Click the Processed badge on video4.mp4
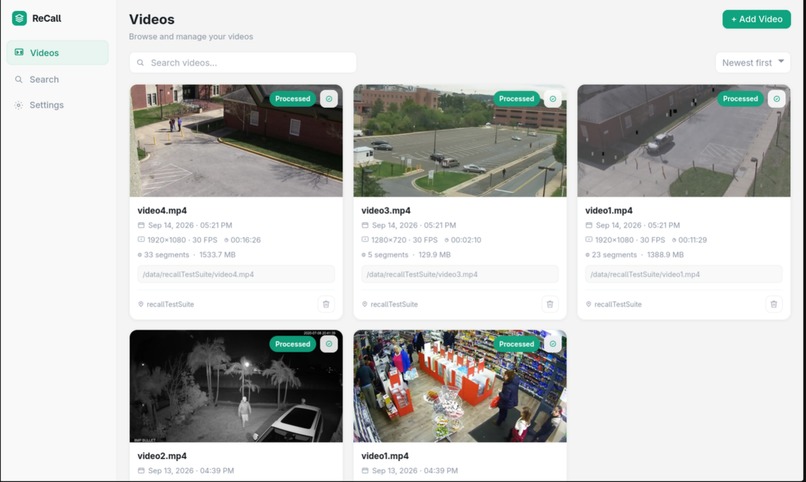This screenshot has height=482, width=806. click(x=292, y=99)
